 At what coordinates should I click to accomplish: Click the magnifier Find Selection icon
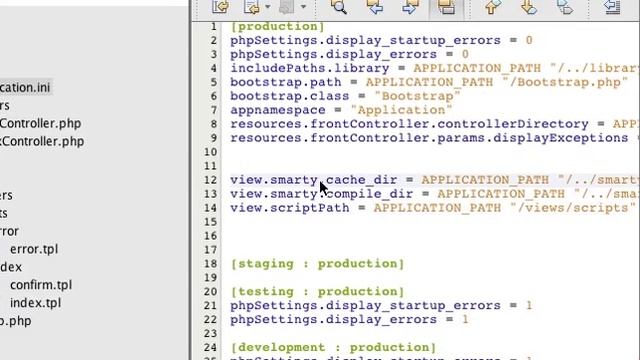tap(339, 7)
